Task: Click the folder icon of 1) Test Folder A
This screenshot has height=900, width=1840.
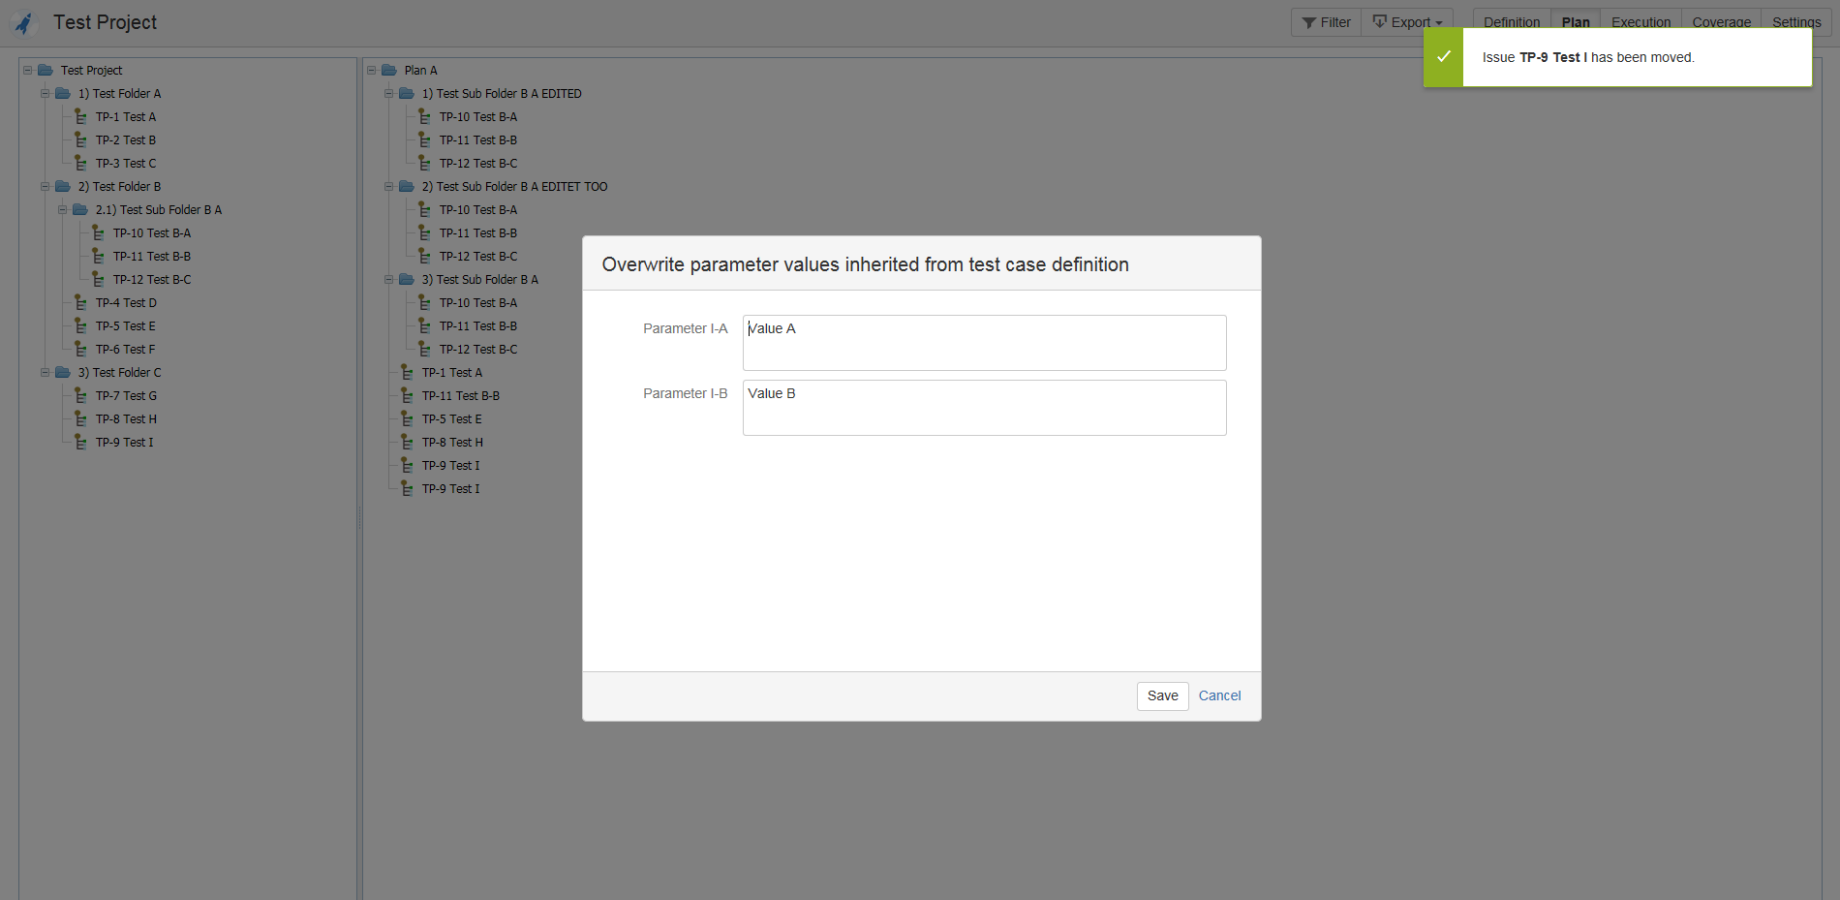Action: [63, 93]
